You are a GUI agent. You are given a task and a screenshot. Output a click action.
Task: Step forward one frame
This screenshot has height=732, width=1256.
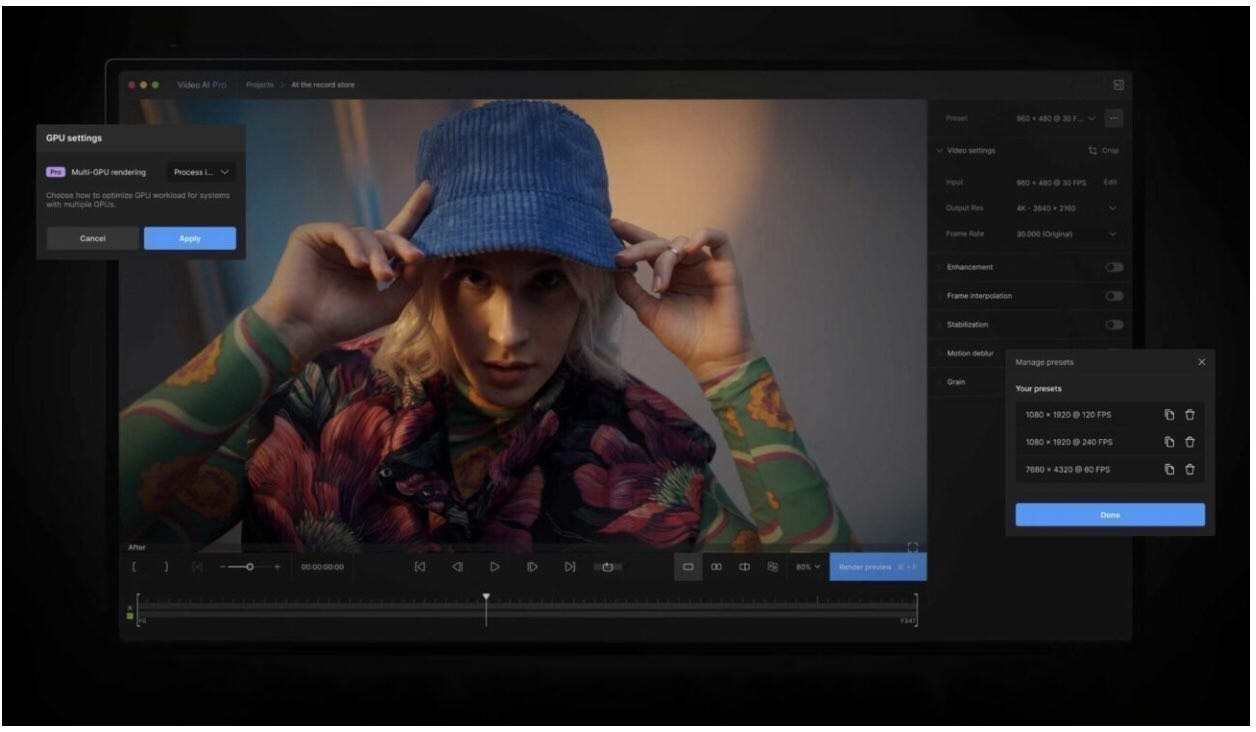[x=532, y=567]
